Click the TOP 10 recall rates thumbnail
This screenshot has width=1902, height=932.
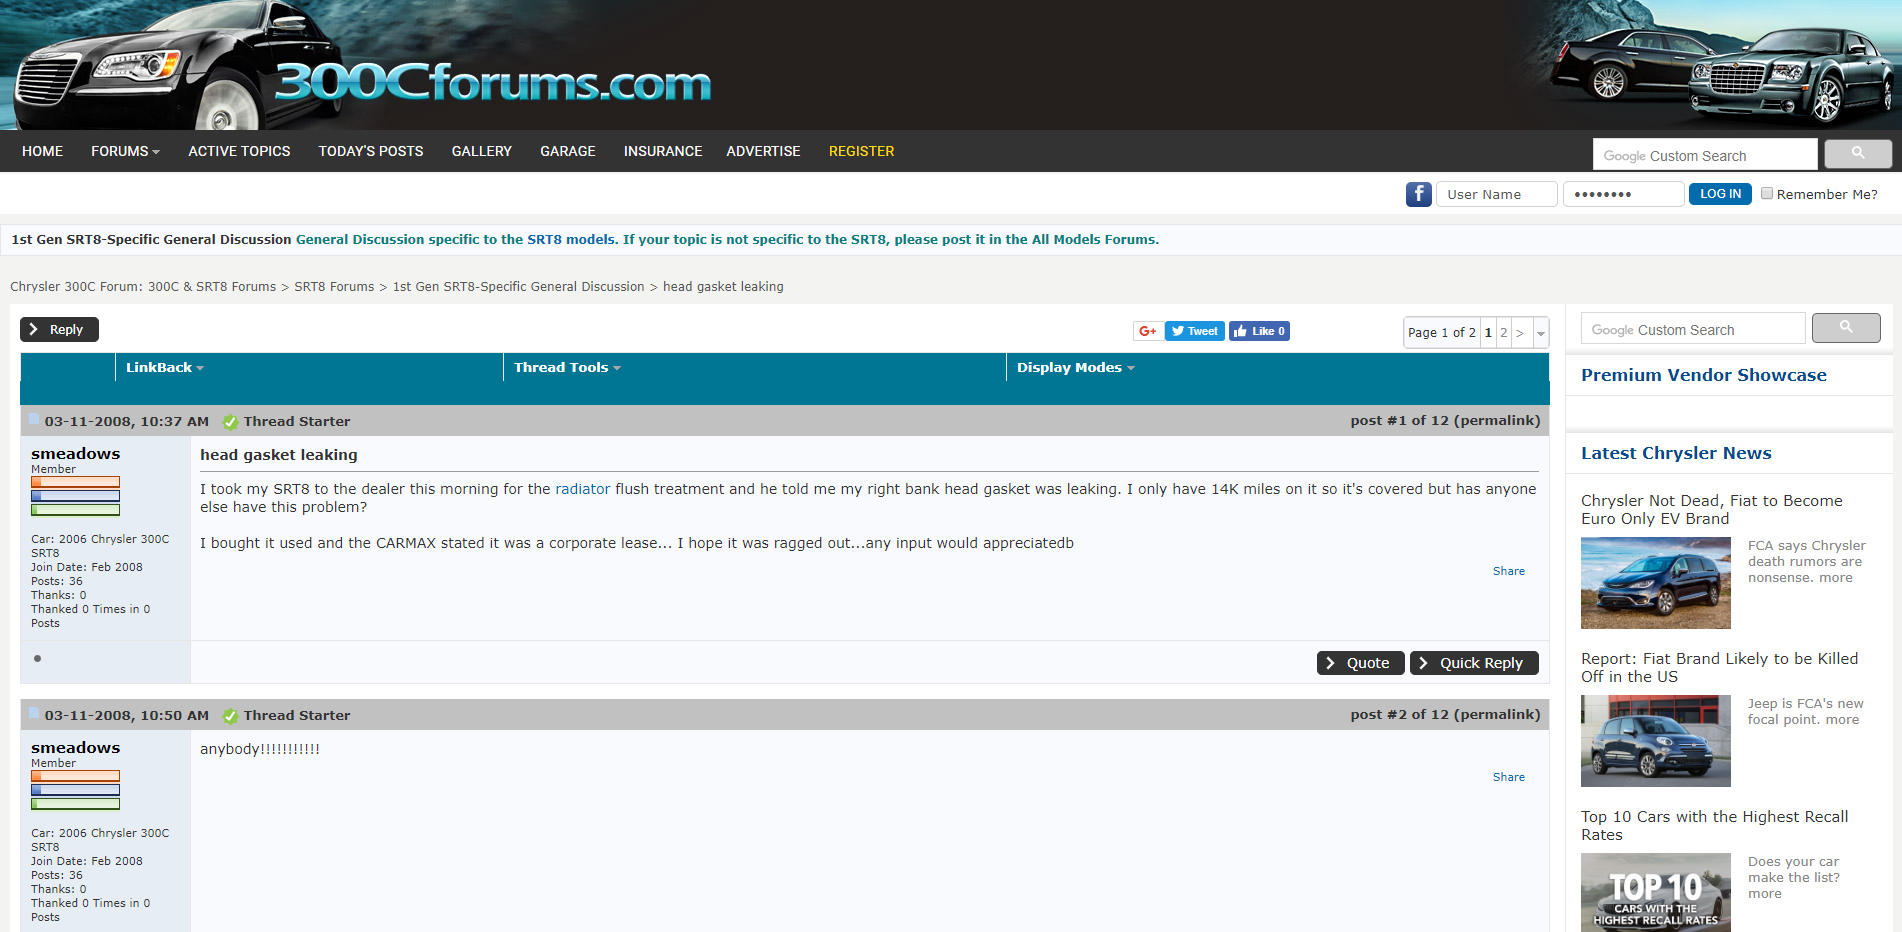click(x=1655, y=892)
